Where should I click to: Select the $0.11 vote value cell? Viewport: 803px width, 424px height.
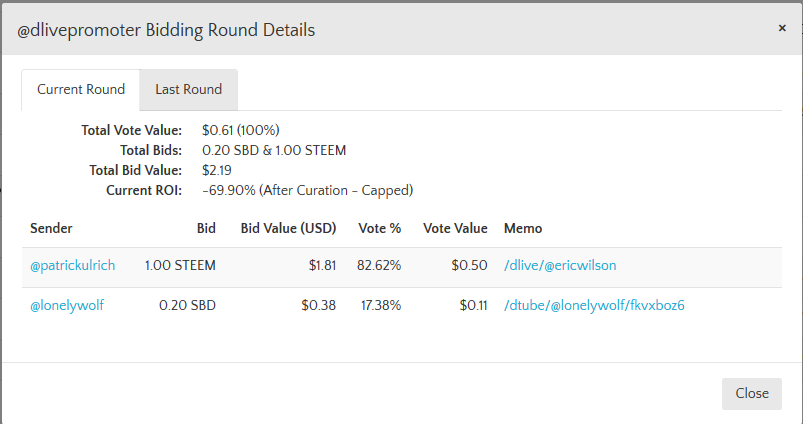coord(473,306)
